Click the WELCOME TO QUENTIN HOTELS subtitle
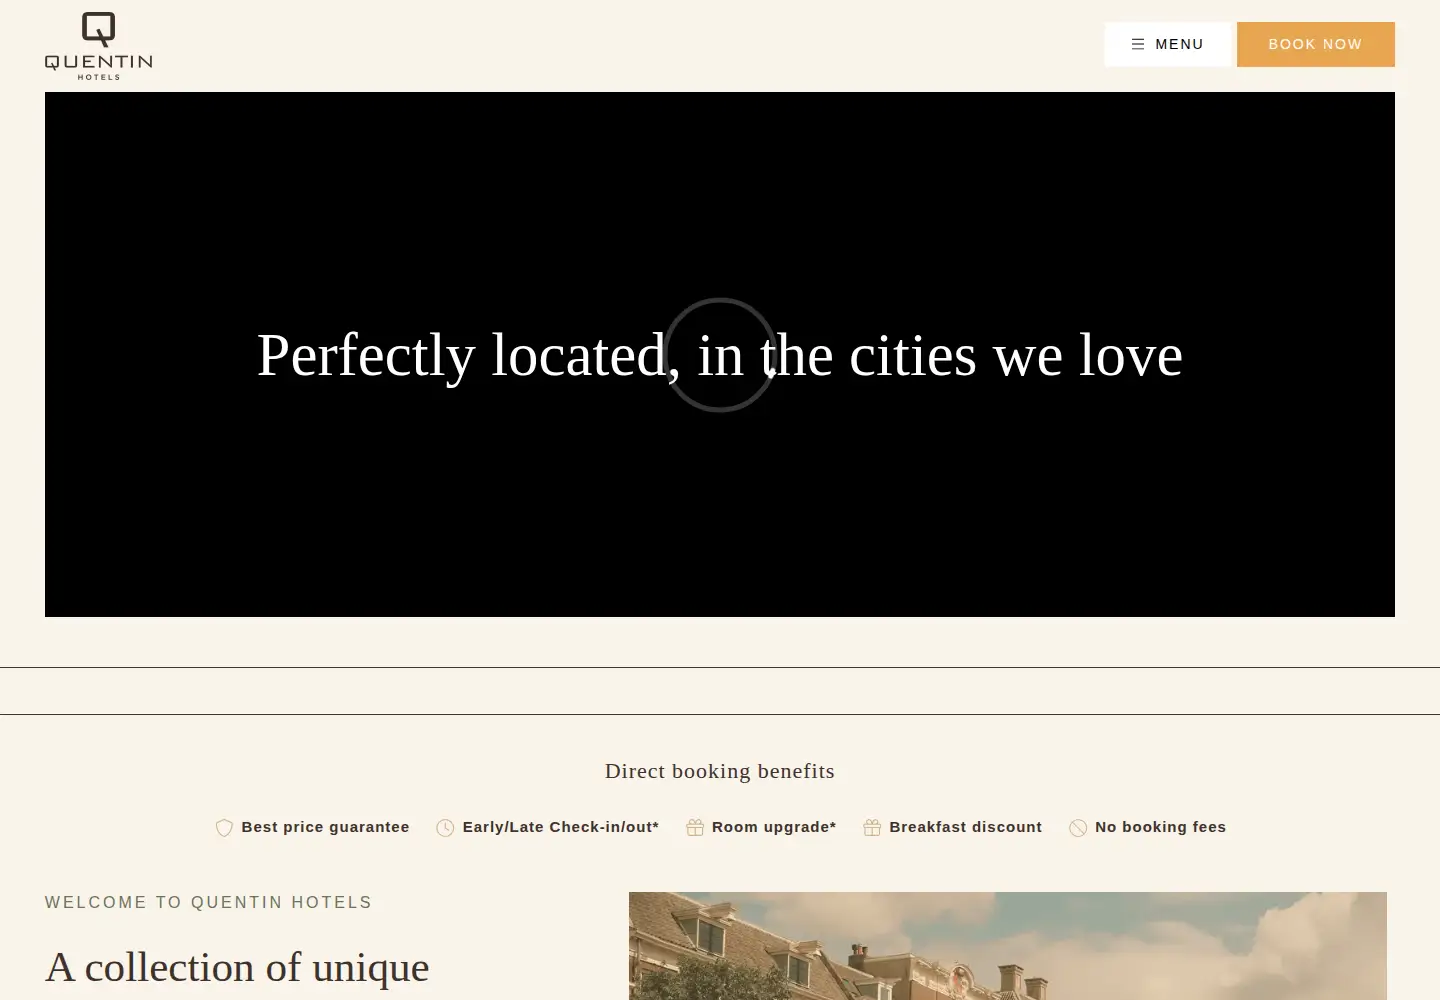The height and width of the screenshot is (1000, 1440). tap(208, 902)
